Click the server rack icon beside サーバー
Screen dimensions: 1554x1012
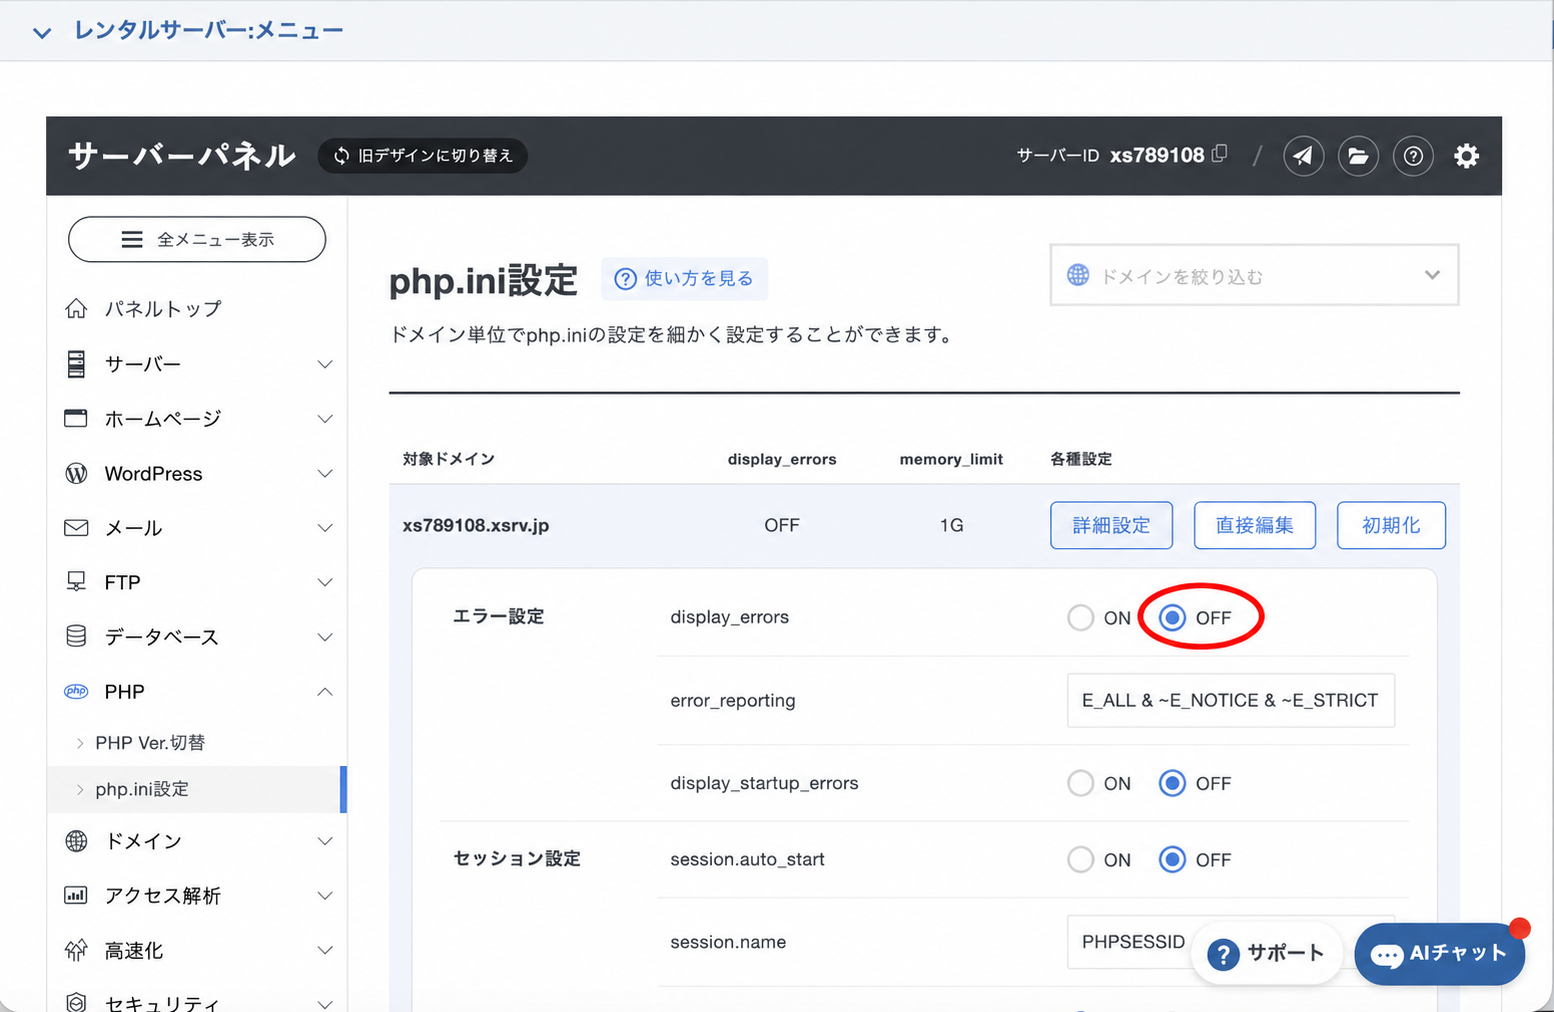(76, 364)
